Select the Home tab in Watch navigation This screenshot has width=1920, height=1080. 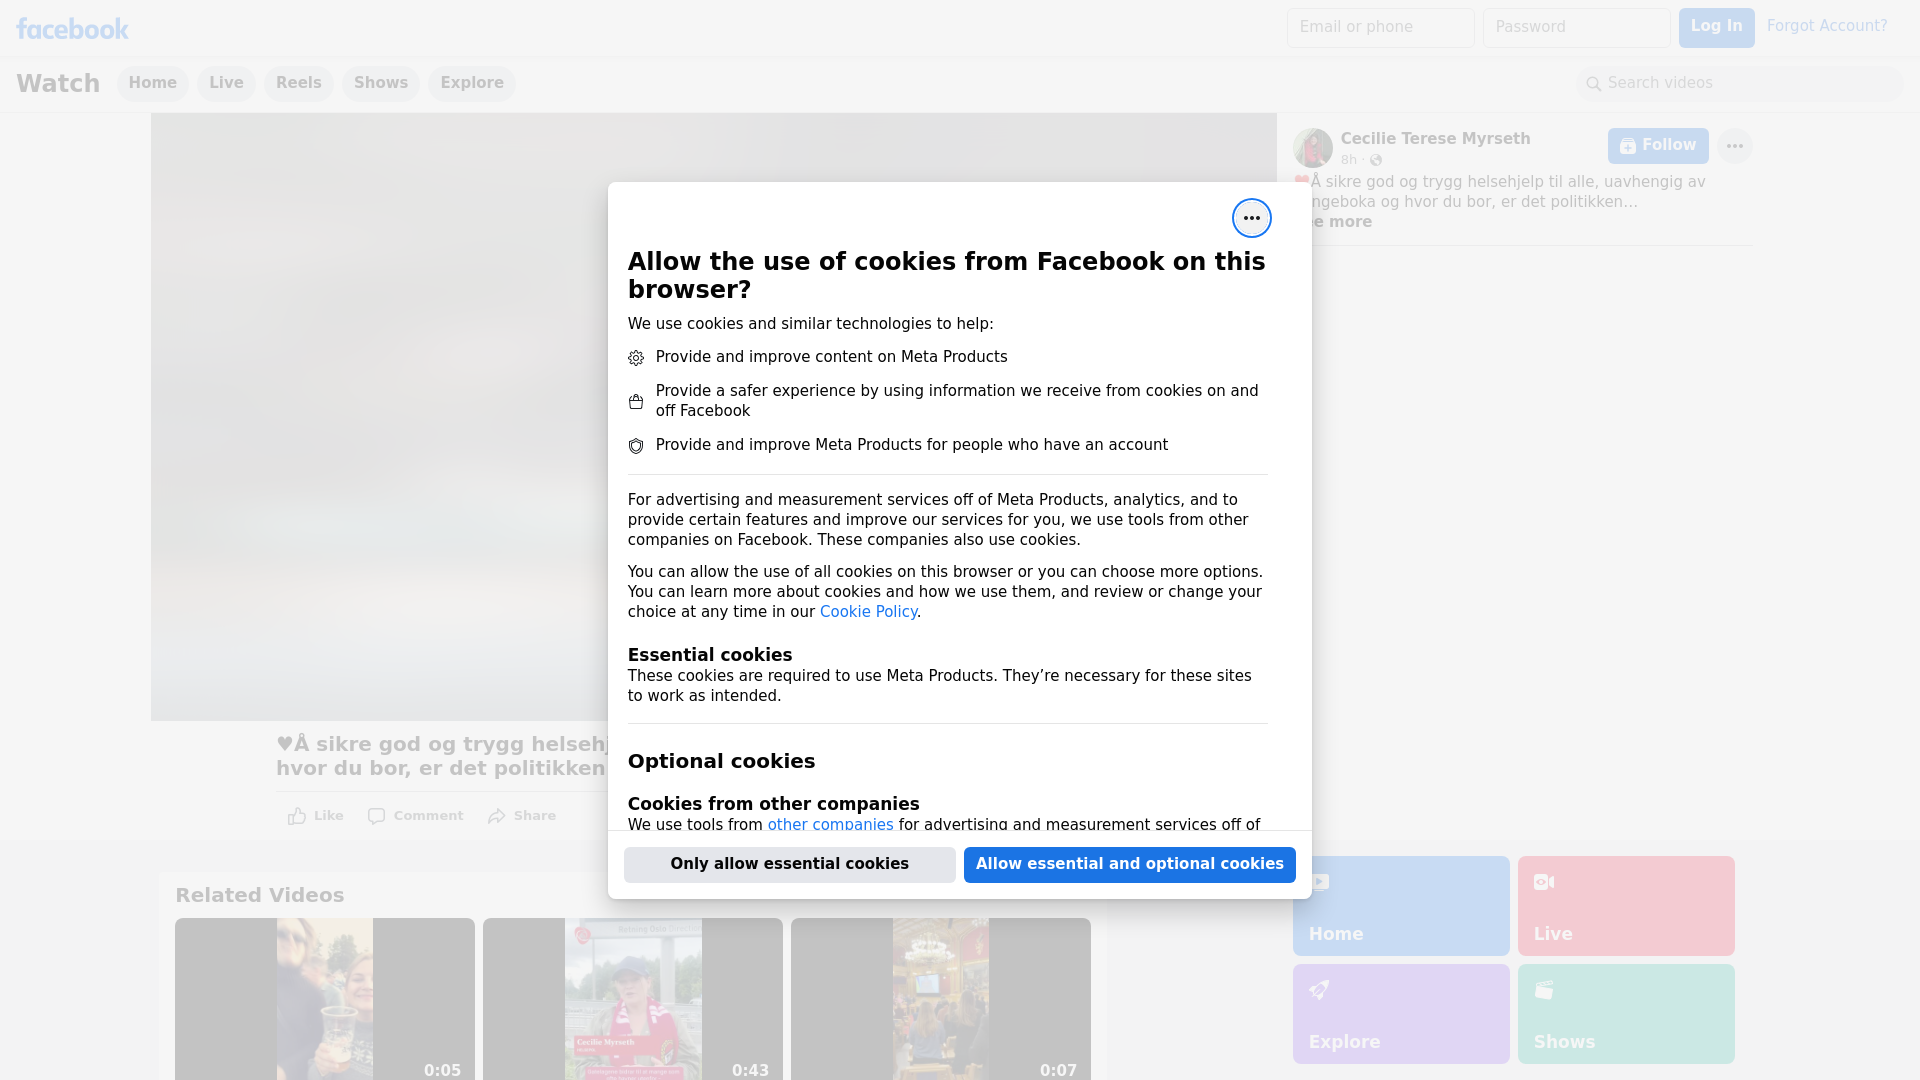tap(152, 83)
